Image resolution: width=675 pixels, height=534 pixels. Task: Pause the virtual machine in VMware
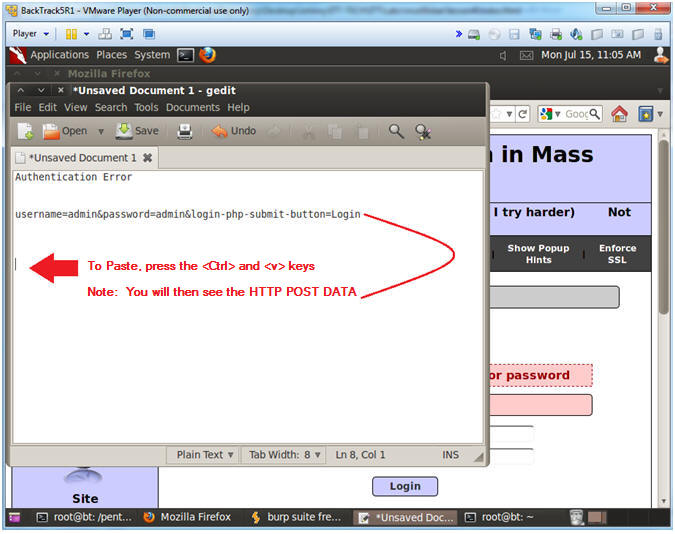coord(71,34)
